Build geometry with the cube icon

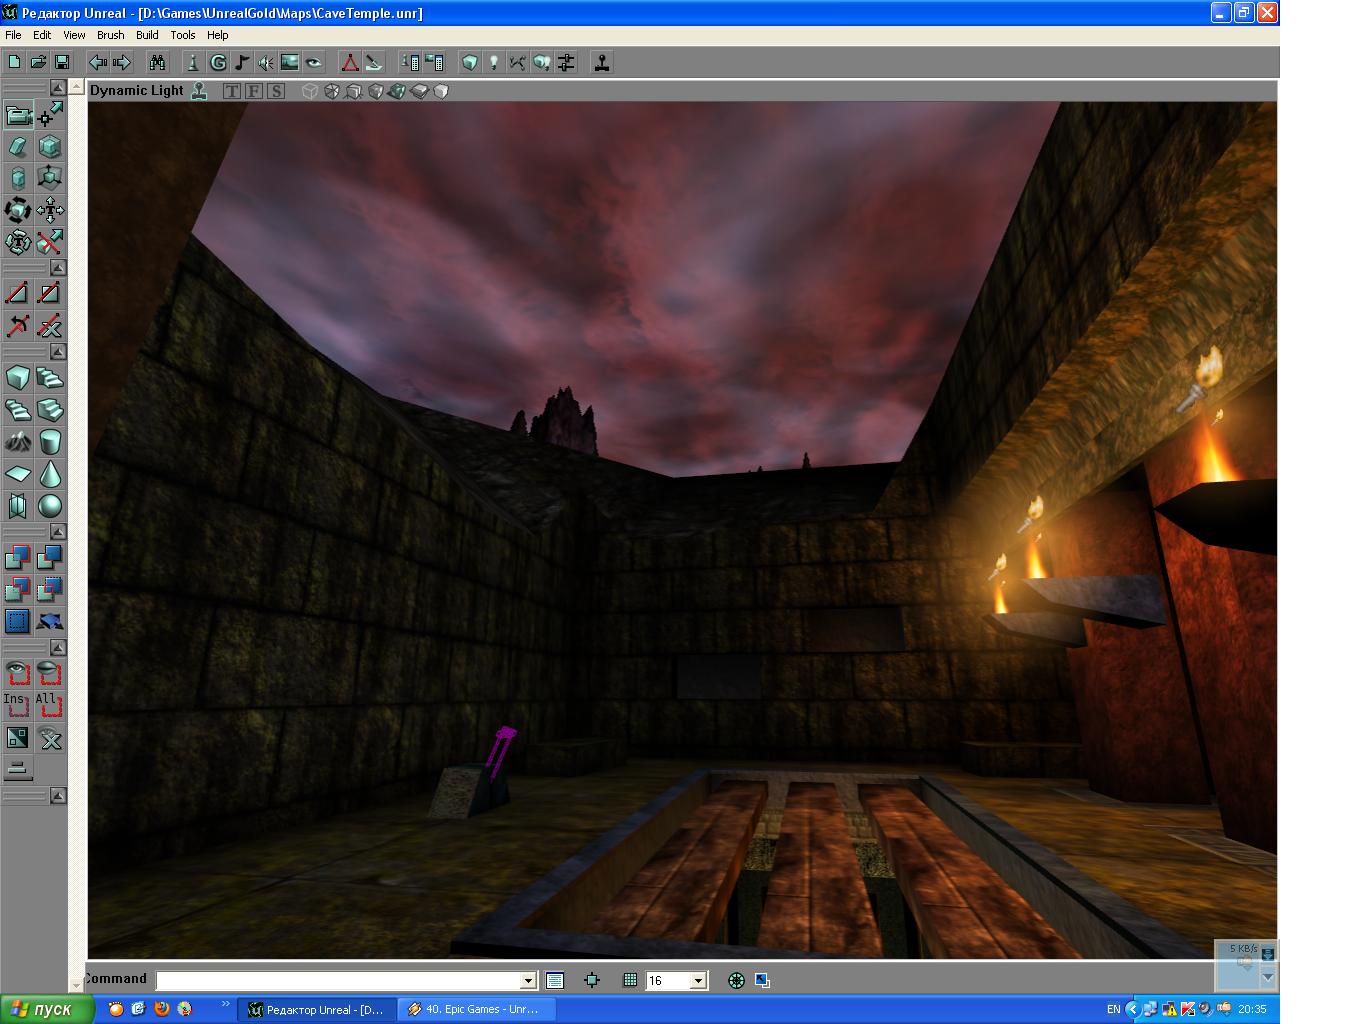coord(470,62)
